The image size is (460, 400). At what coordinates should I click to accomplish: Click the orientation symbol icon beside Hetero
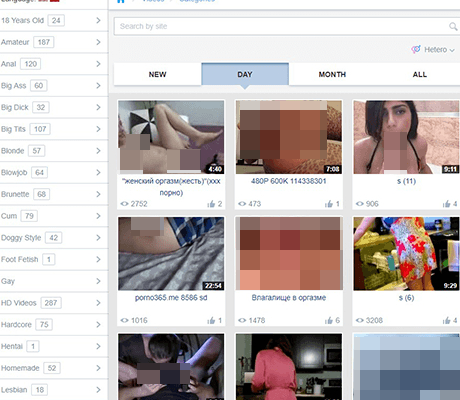416,49
